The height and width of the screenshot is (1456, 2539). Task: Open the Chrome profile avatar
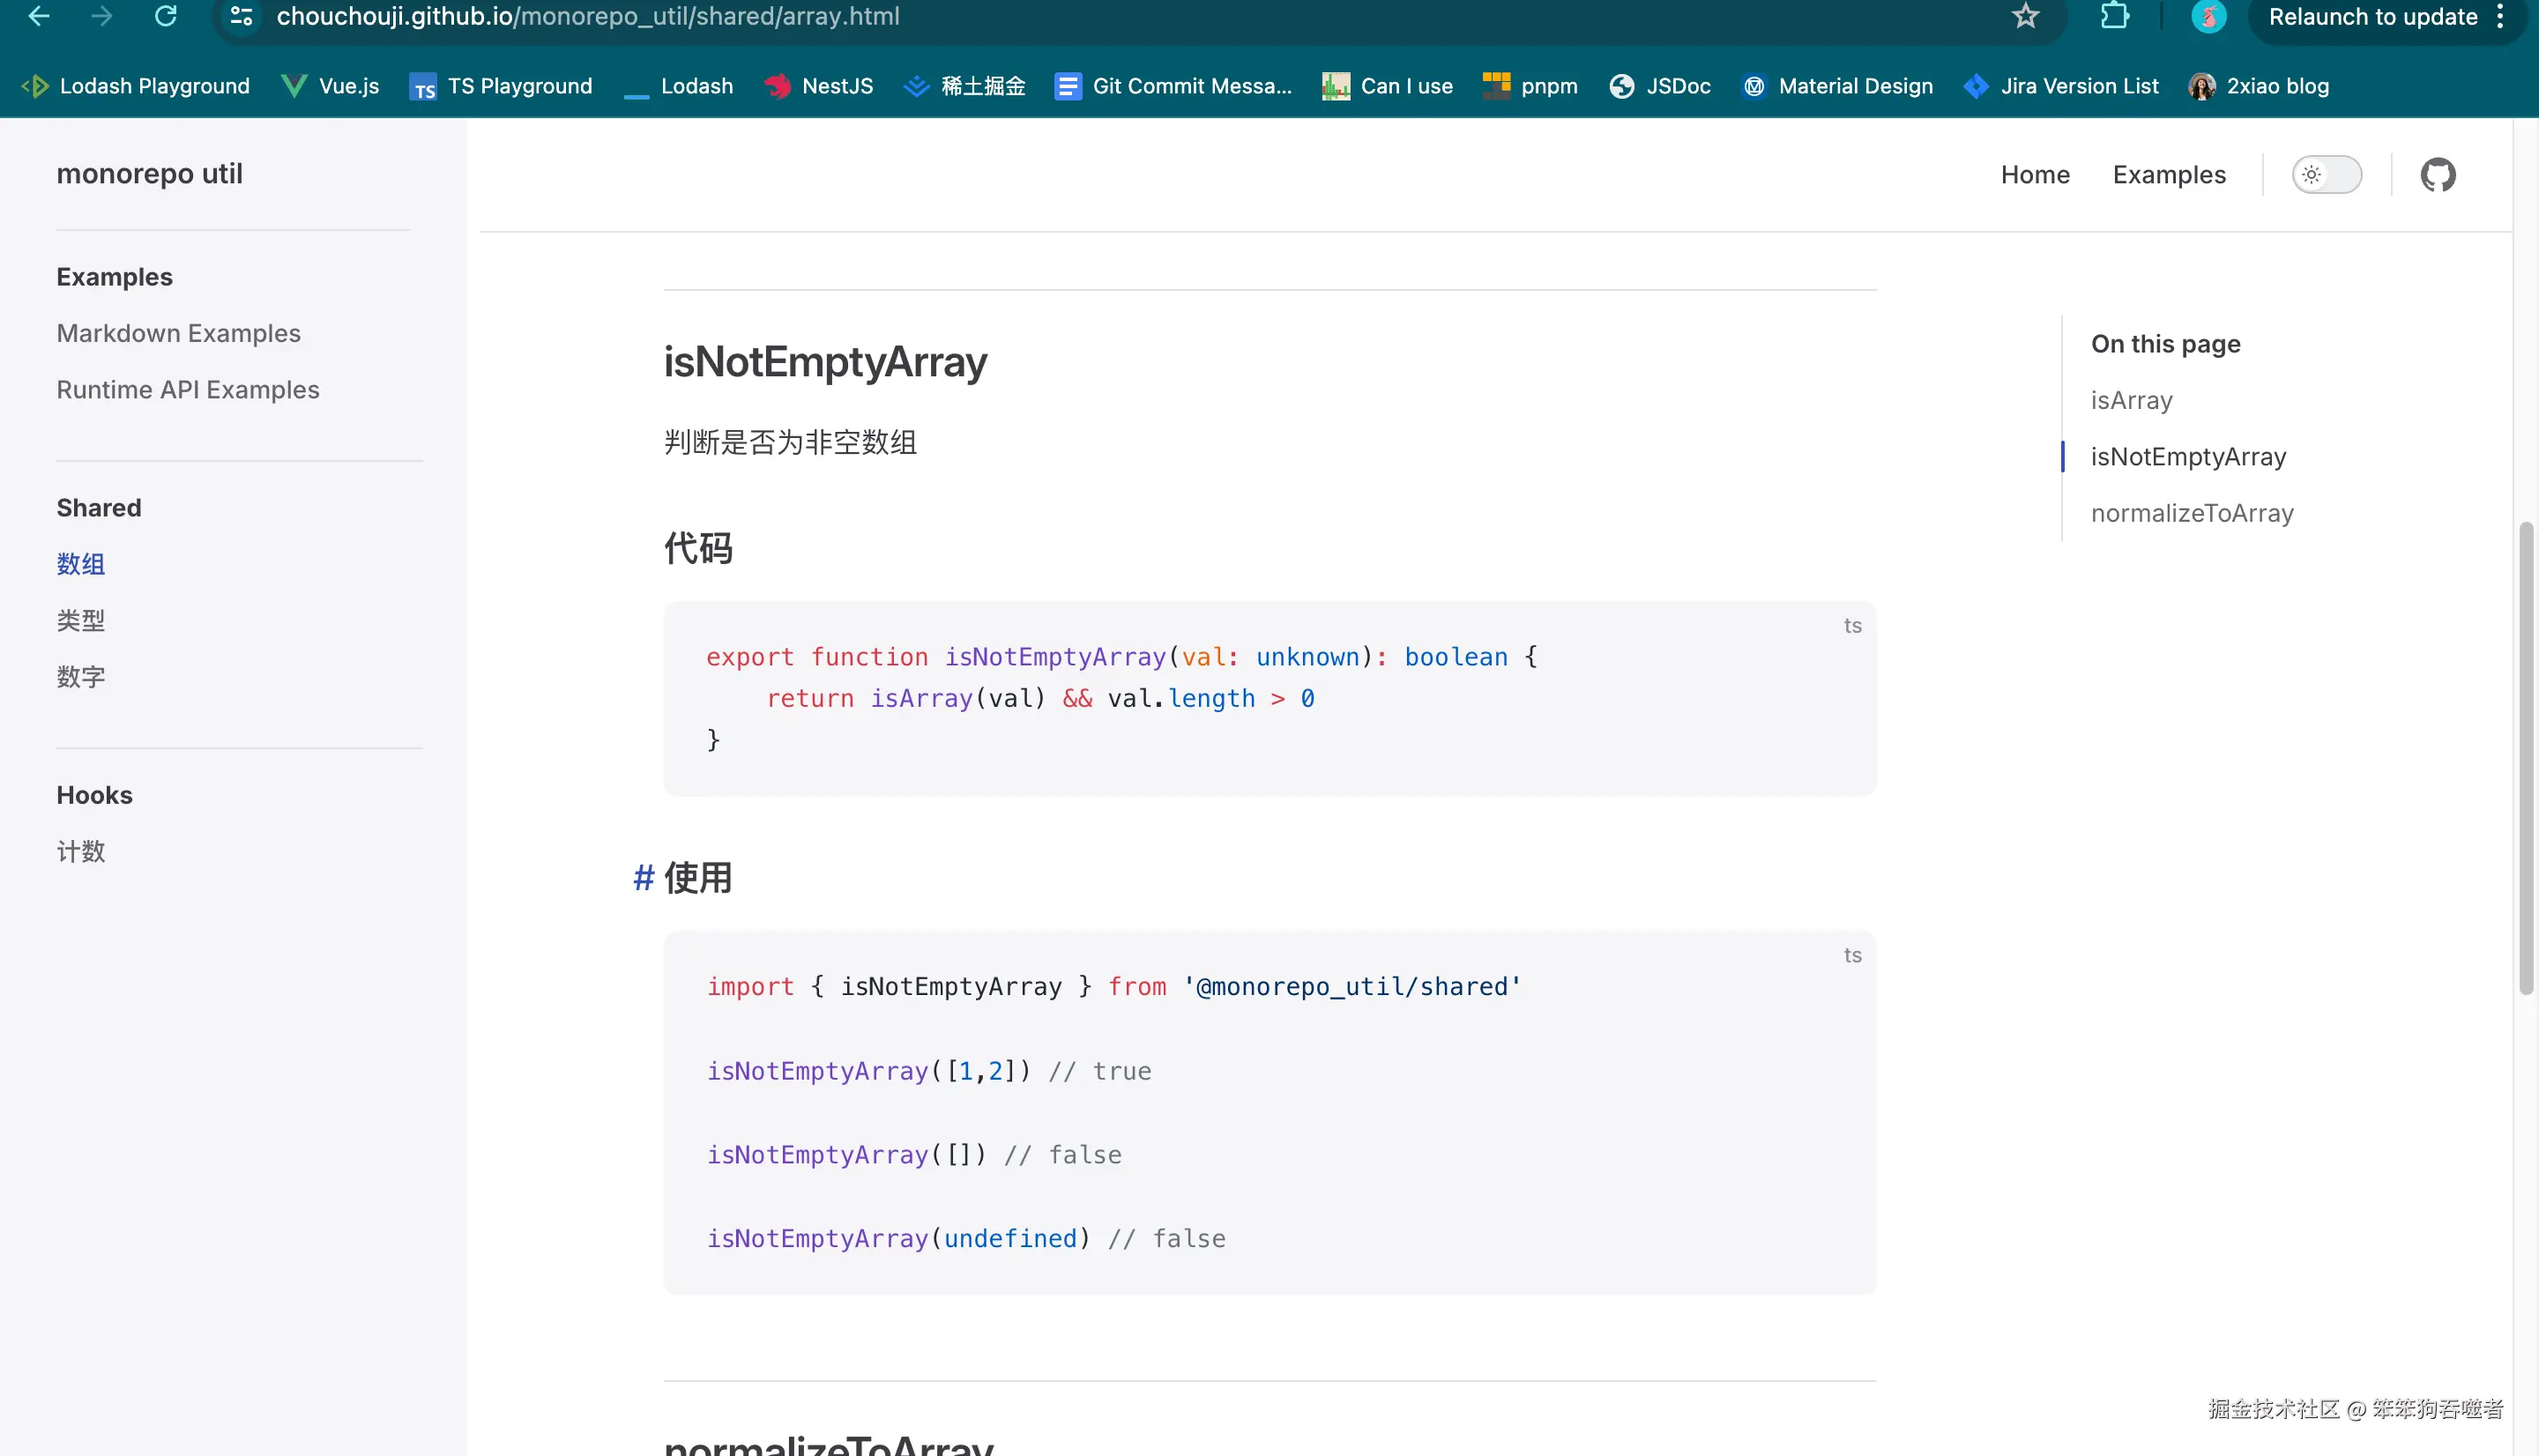[2208, 16]
